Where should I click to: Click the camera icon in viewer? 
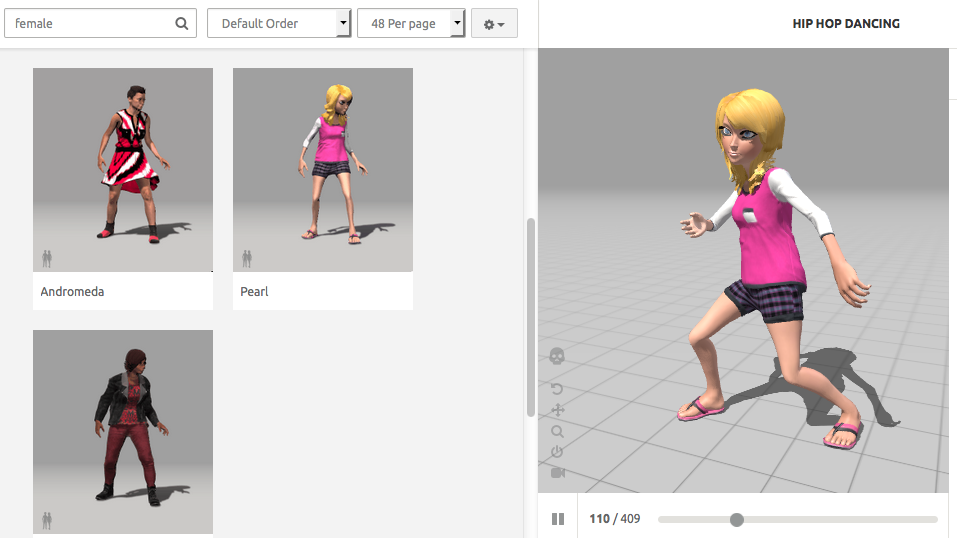[558, 473]
